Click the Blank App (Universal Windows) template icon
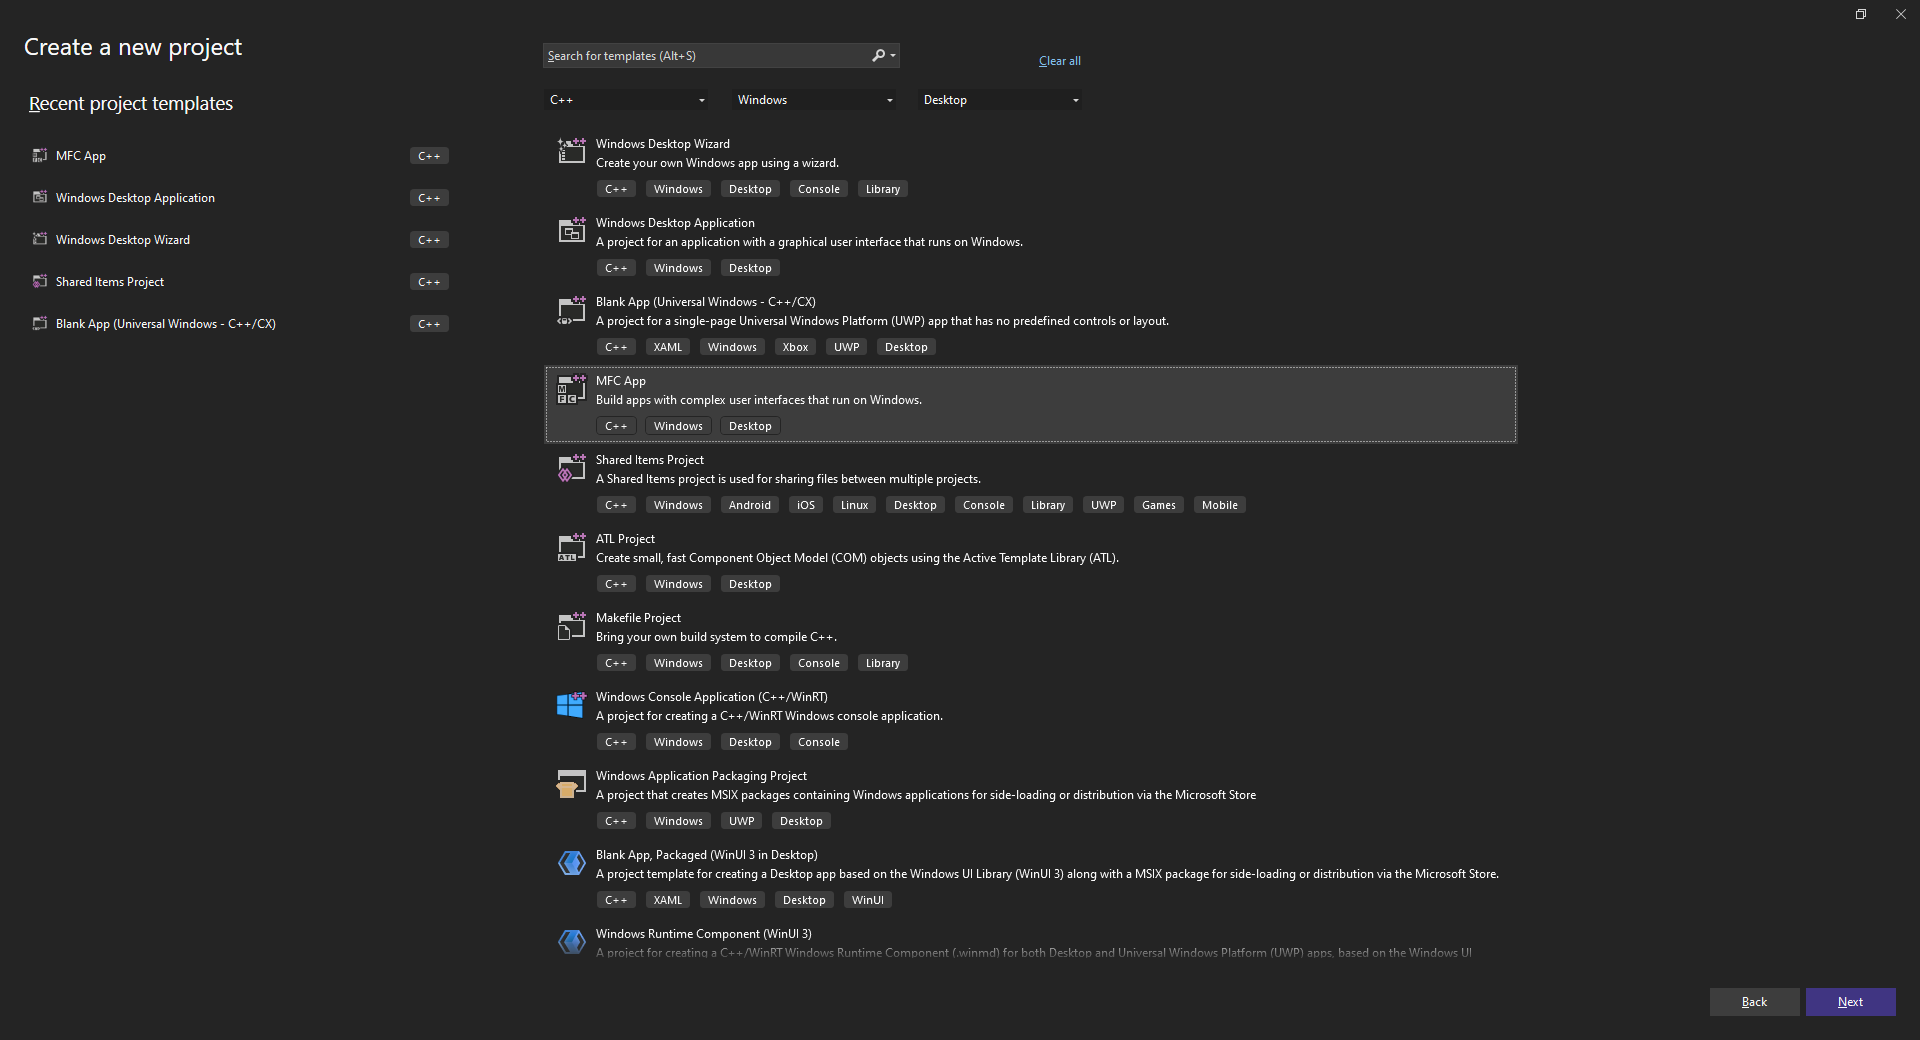The width and height of the screenshot is (1920, 1040). click(x=570, y=310)
